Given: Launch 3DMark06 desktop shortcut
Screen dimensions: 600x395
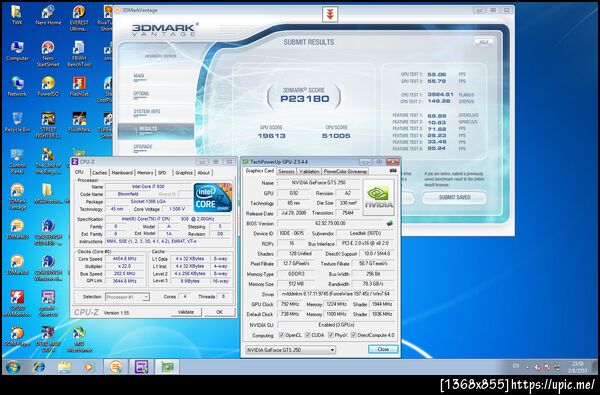Looking at the screenshot, I should pyautogui.click(x=16, y=264).
